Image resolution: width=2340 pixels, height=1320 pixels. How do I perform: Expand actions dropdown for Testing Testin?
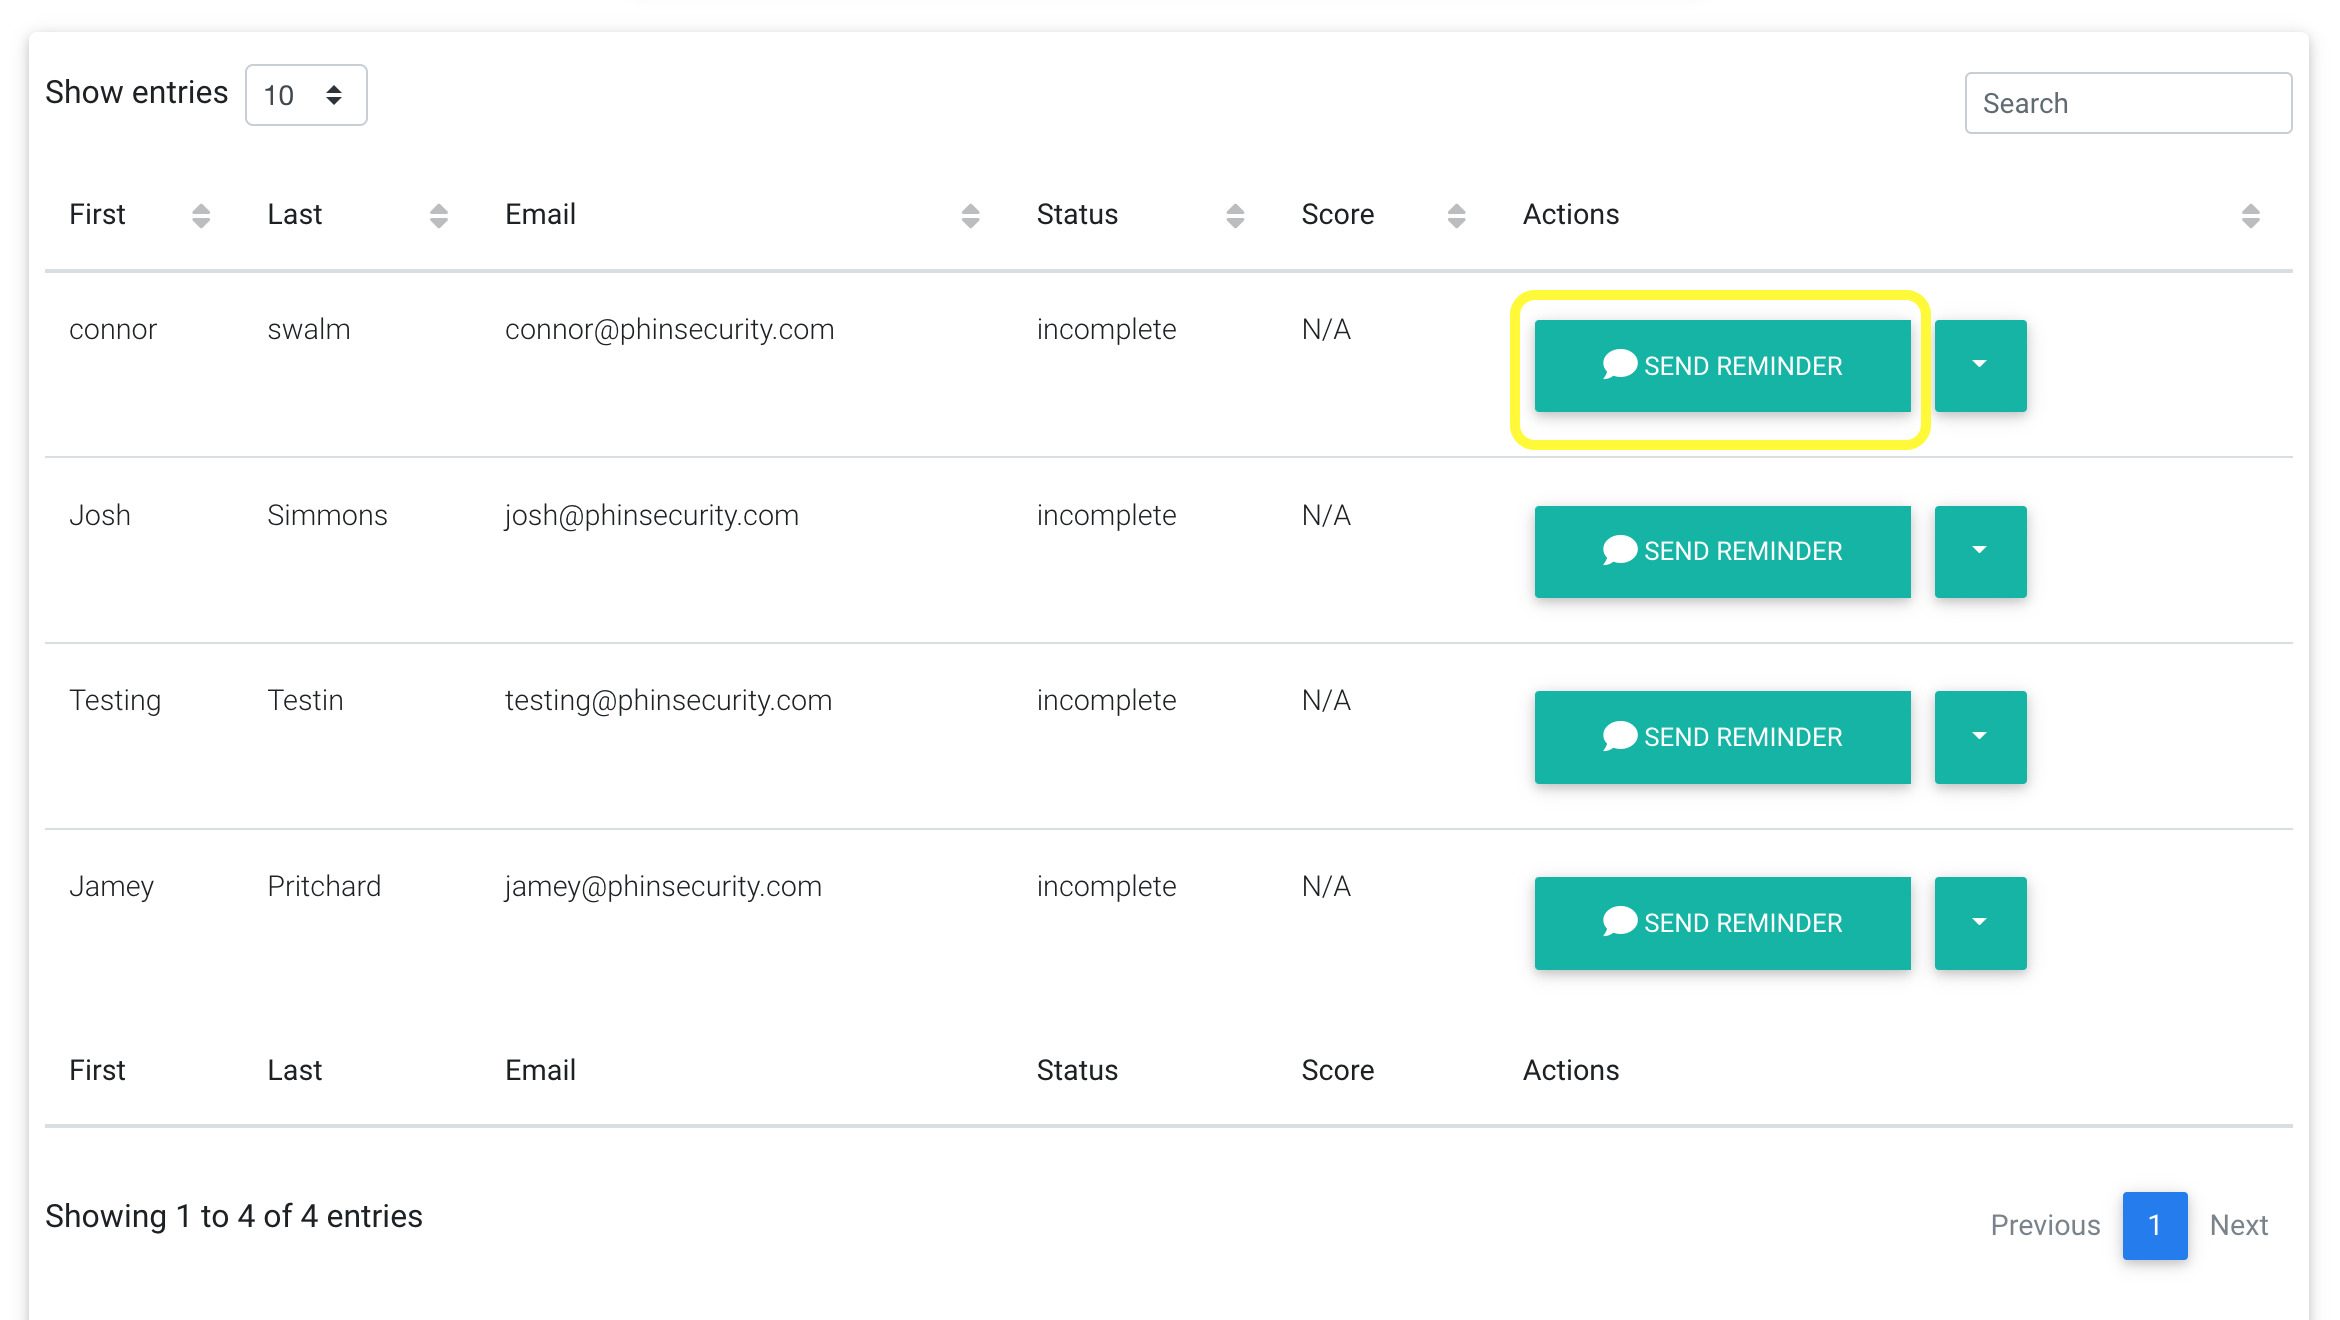click(x=1980, y=737)
